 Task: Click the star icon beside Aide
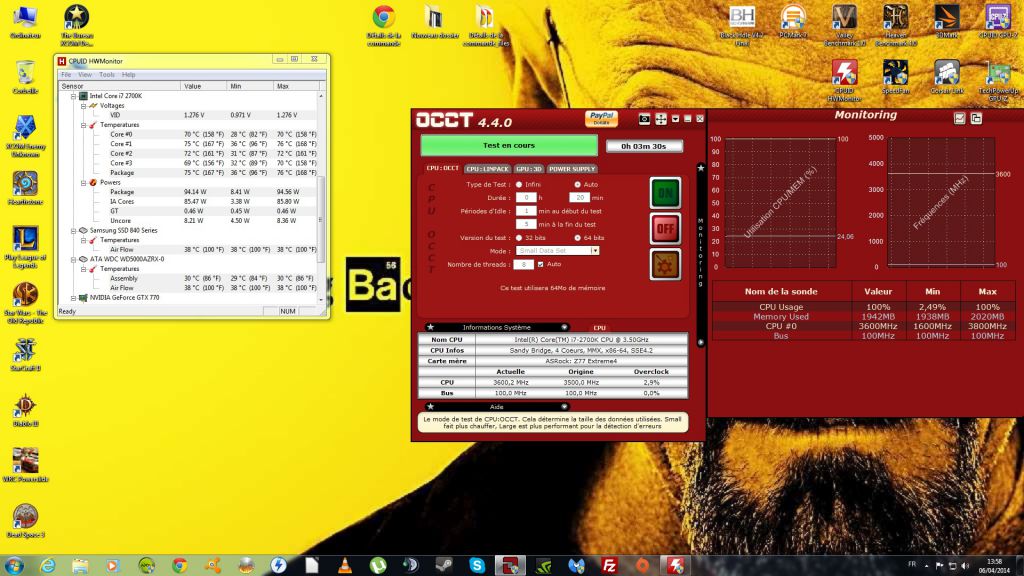pyautogui.click(x=430, y=406)
